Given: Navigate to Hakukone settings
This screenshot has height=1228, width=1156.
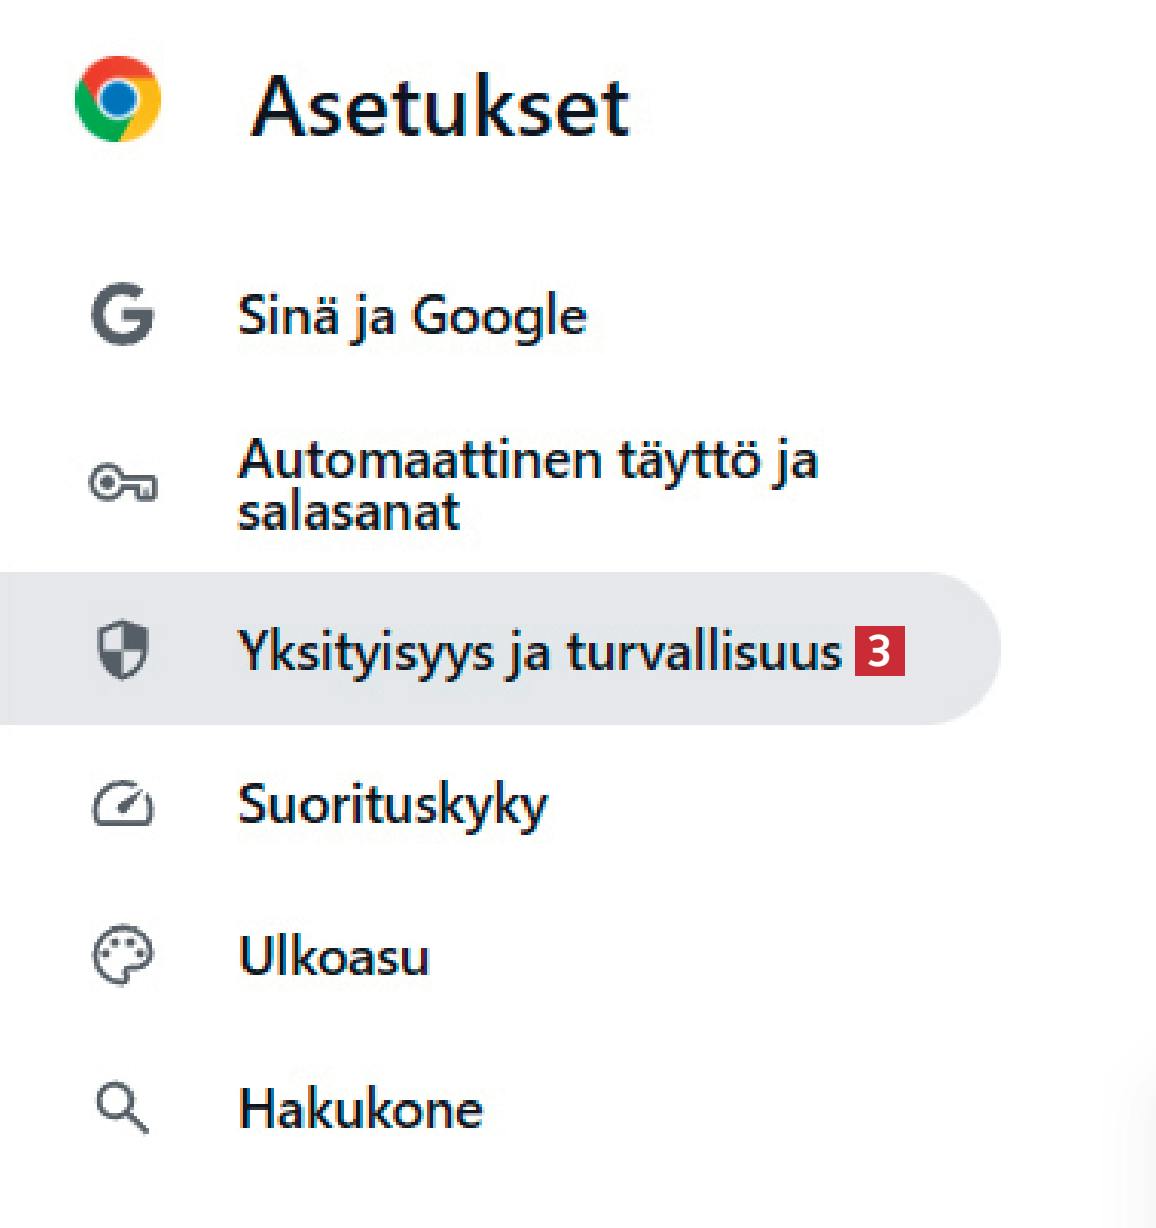Looking at the screenshot, I should pyautogui.click(x=360, y=1109).
